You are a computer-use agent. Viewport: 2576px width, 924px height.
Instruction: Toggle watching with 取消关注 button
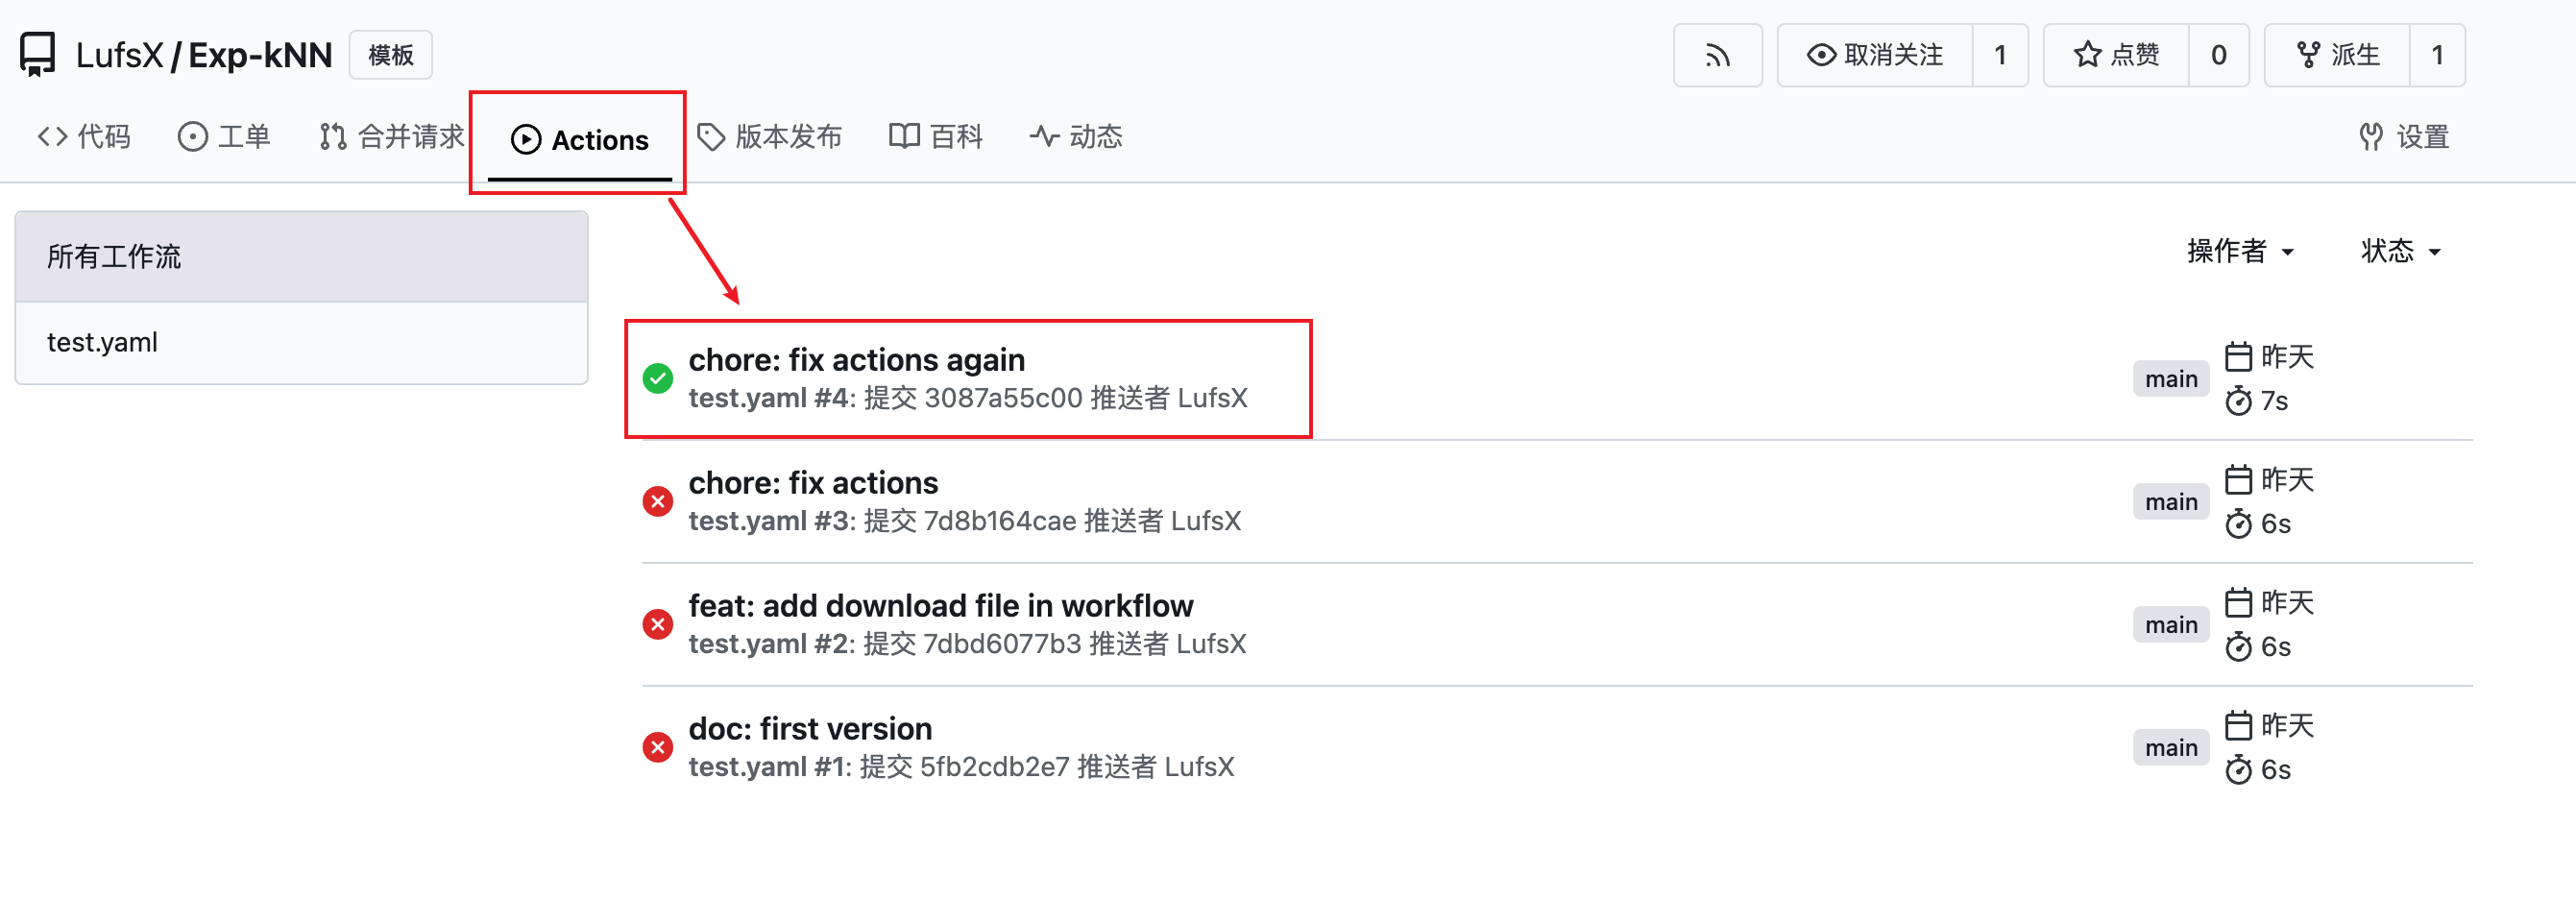1875,55
